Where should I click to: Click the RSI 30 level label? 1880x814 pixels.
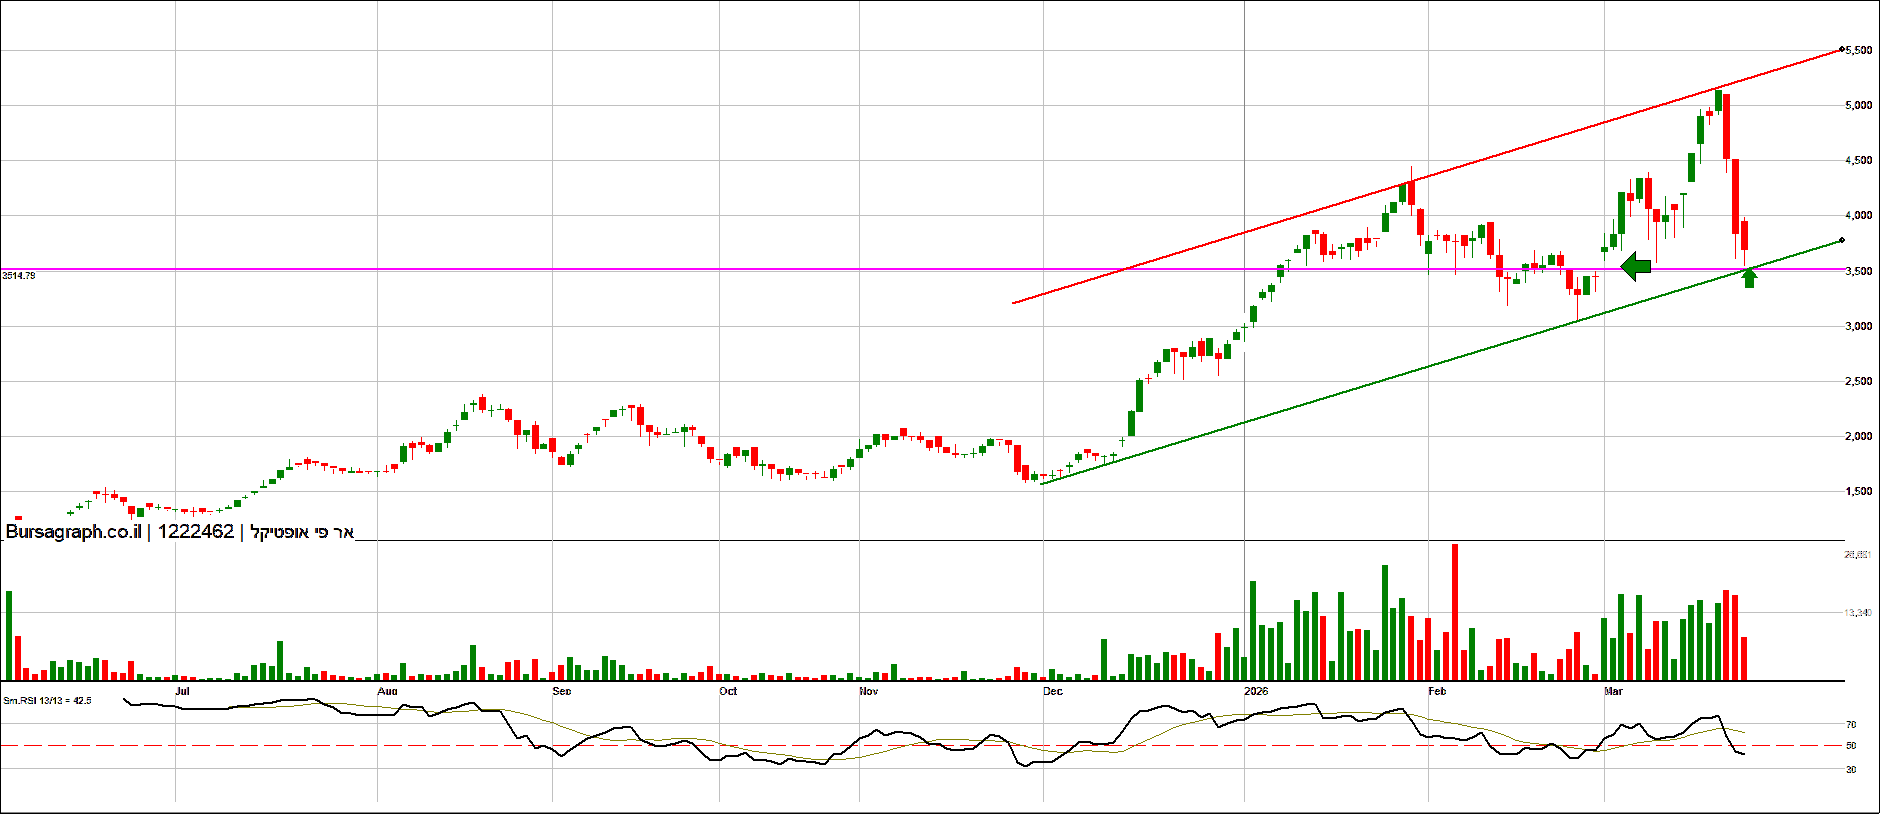[1851, 770]
